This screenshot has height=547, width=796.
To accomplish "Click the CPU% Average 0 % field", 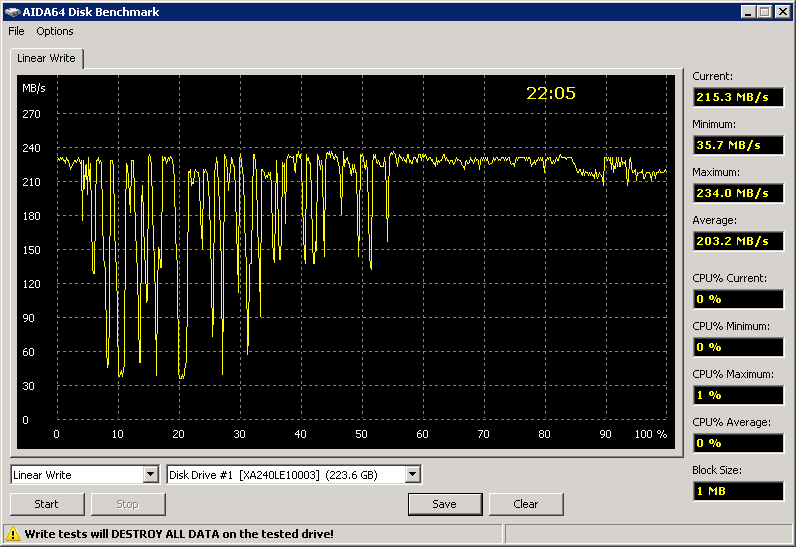I will (738, 443).
